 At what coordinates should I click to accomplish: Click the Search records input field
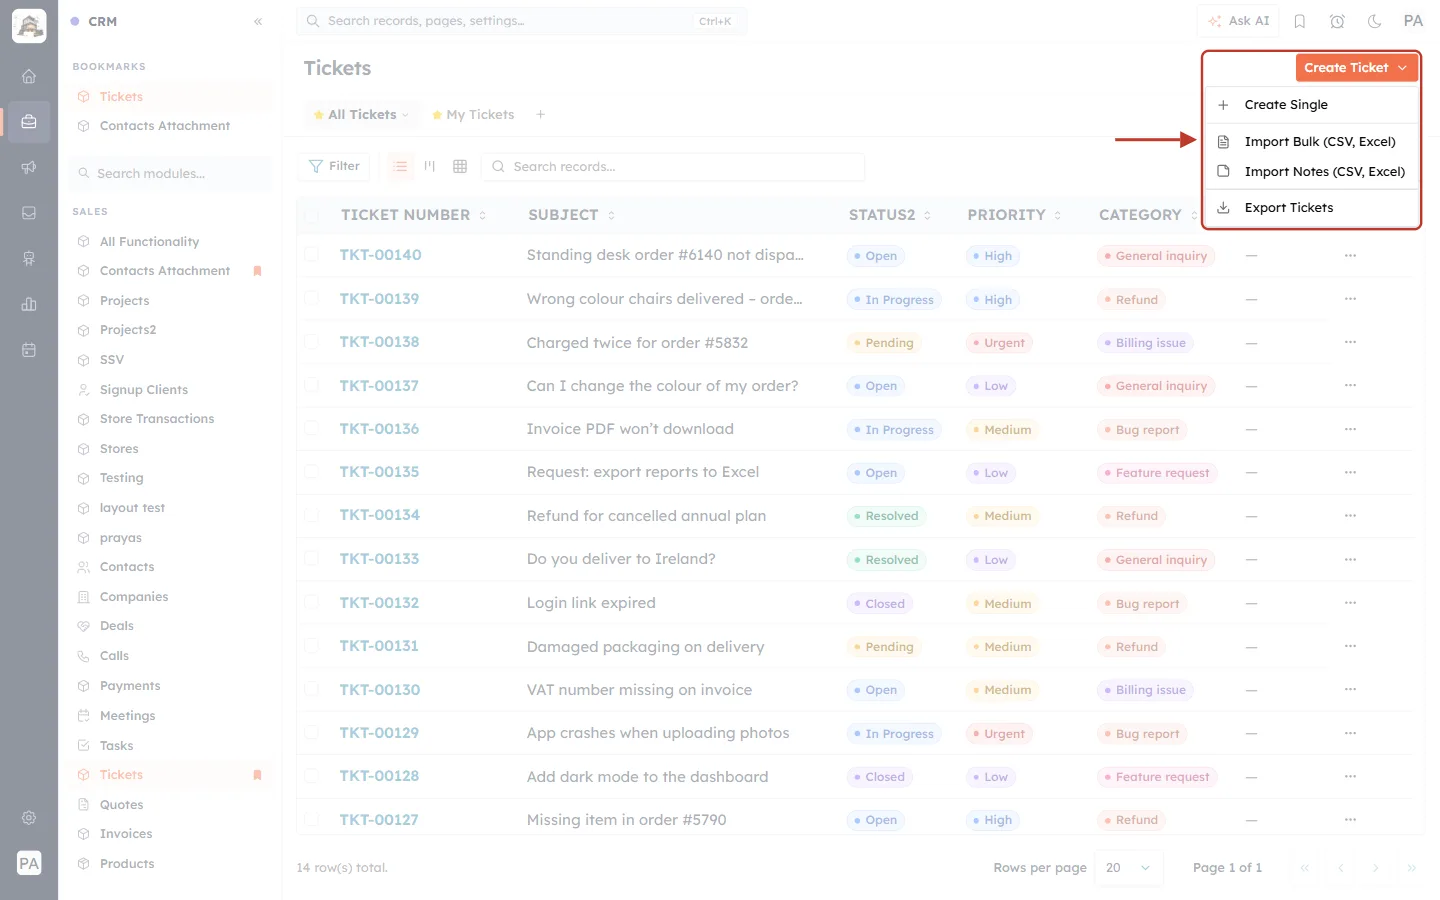[673, 166]
